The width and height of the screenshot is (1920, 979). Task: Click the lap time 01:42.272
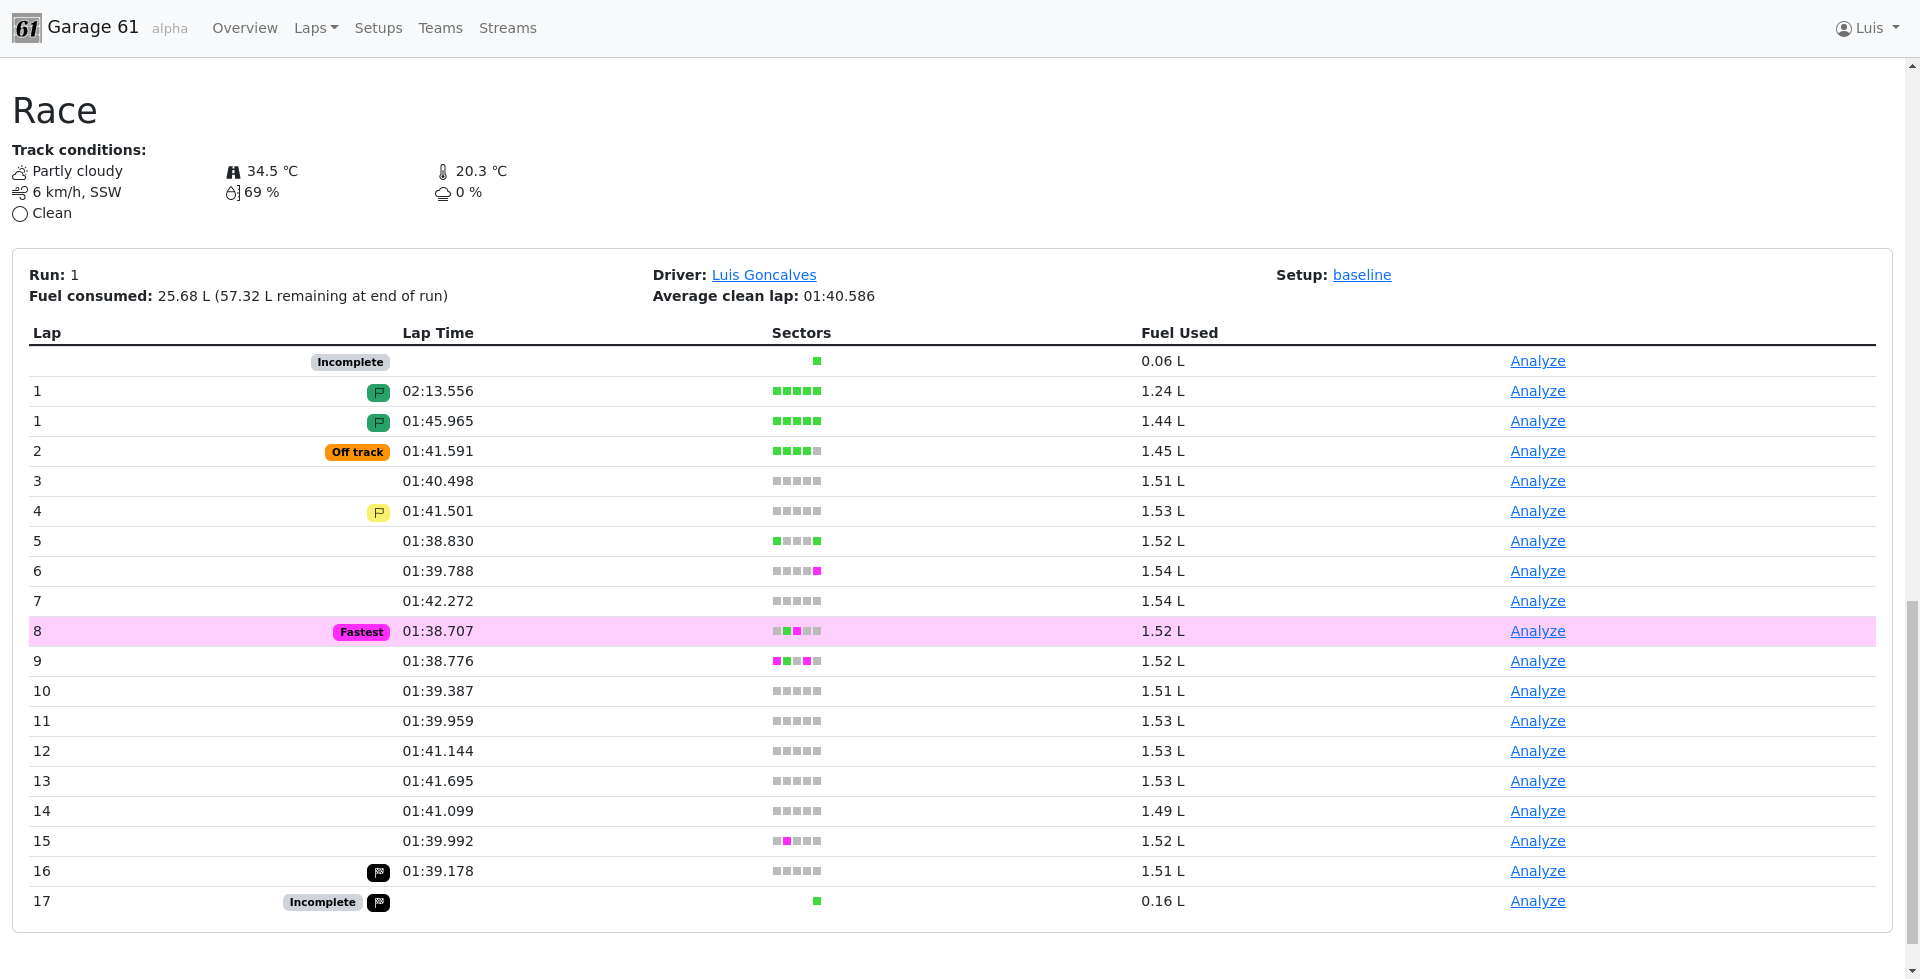coord(438,601)
